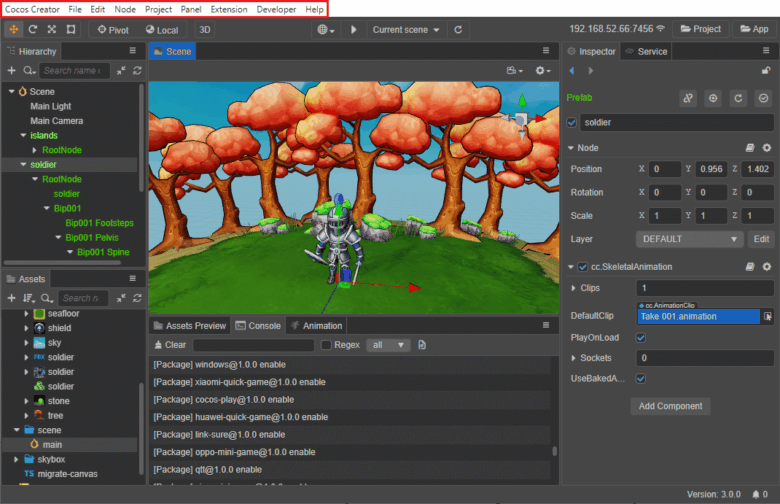Click the Clear console button
The image size is (780, 504).
(170, 345)
